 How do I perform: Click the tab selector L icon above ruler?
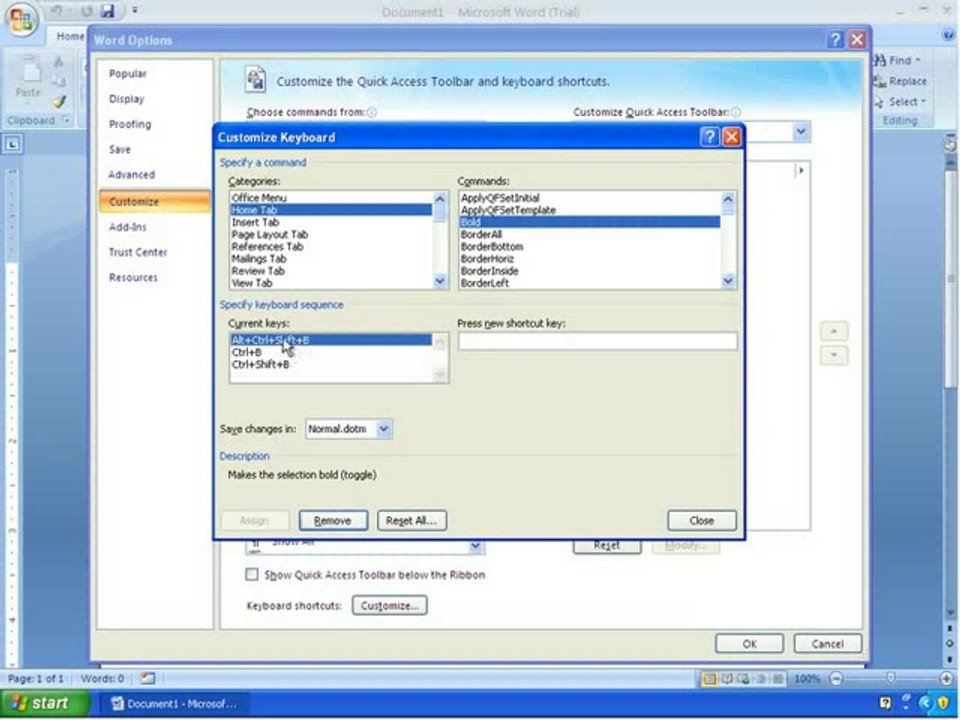(x=13, y=144)
